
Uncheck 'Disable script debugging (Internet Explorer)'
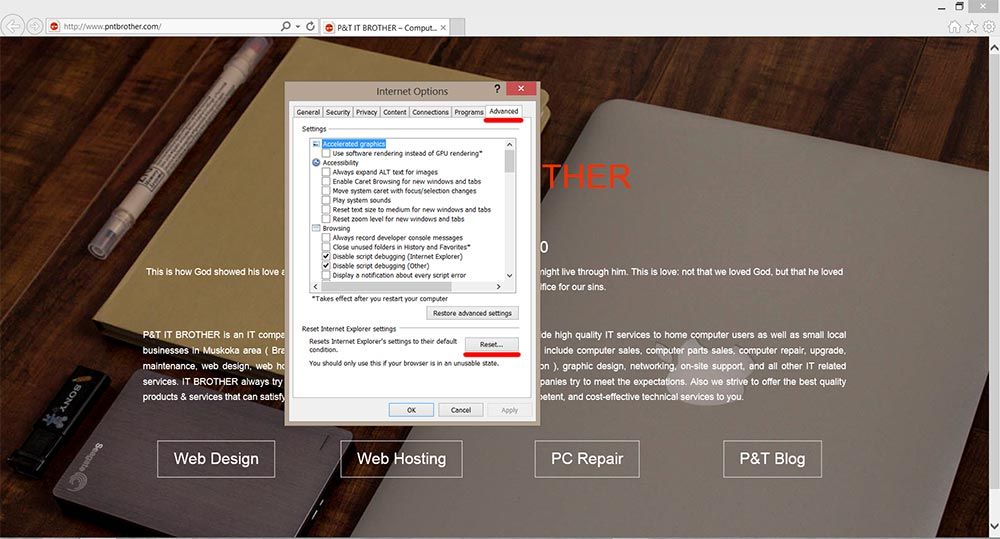326,256
